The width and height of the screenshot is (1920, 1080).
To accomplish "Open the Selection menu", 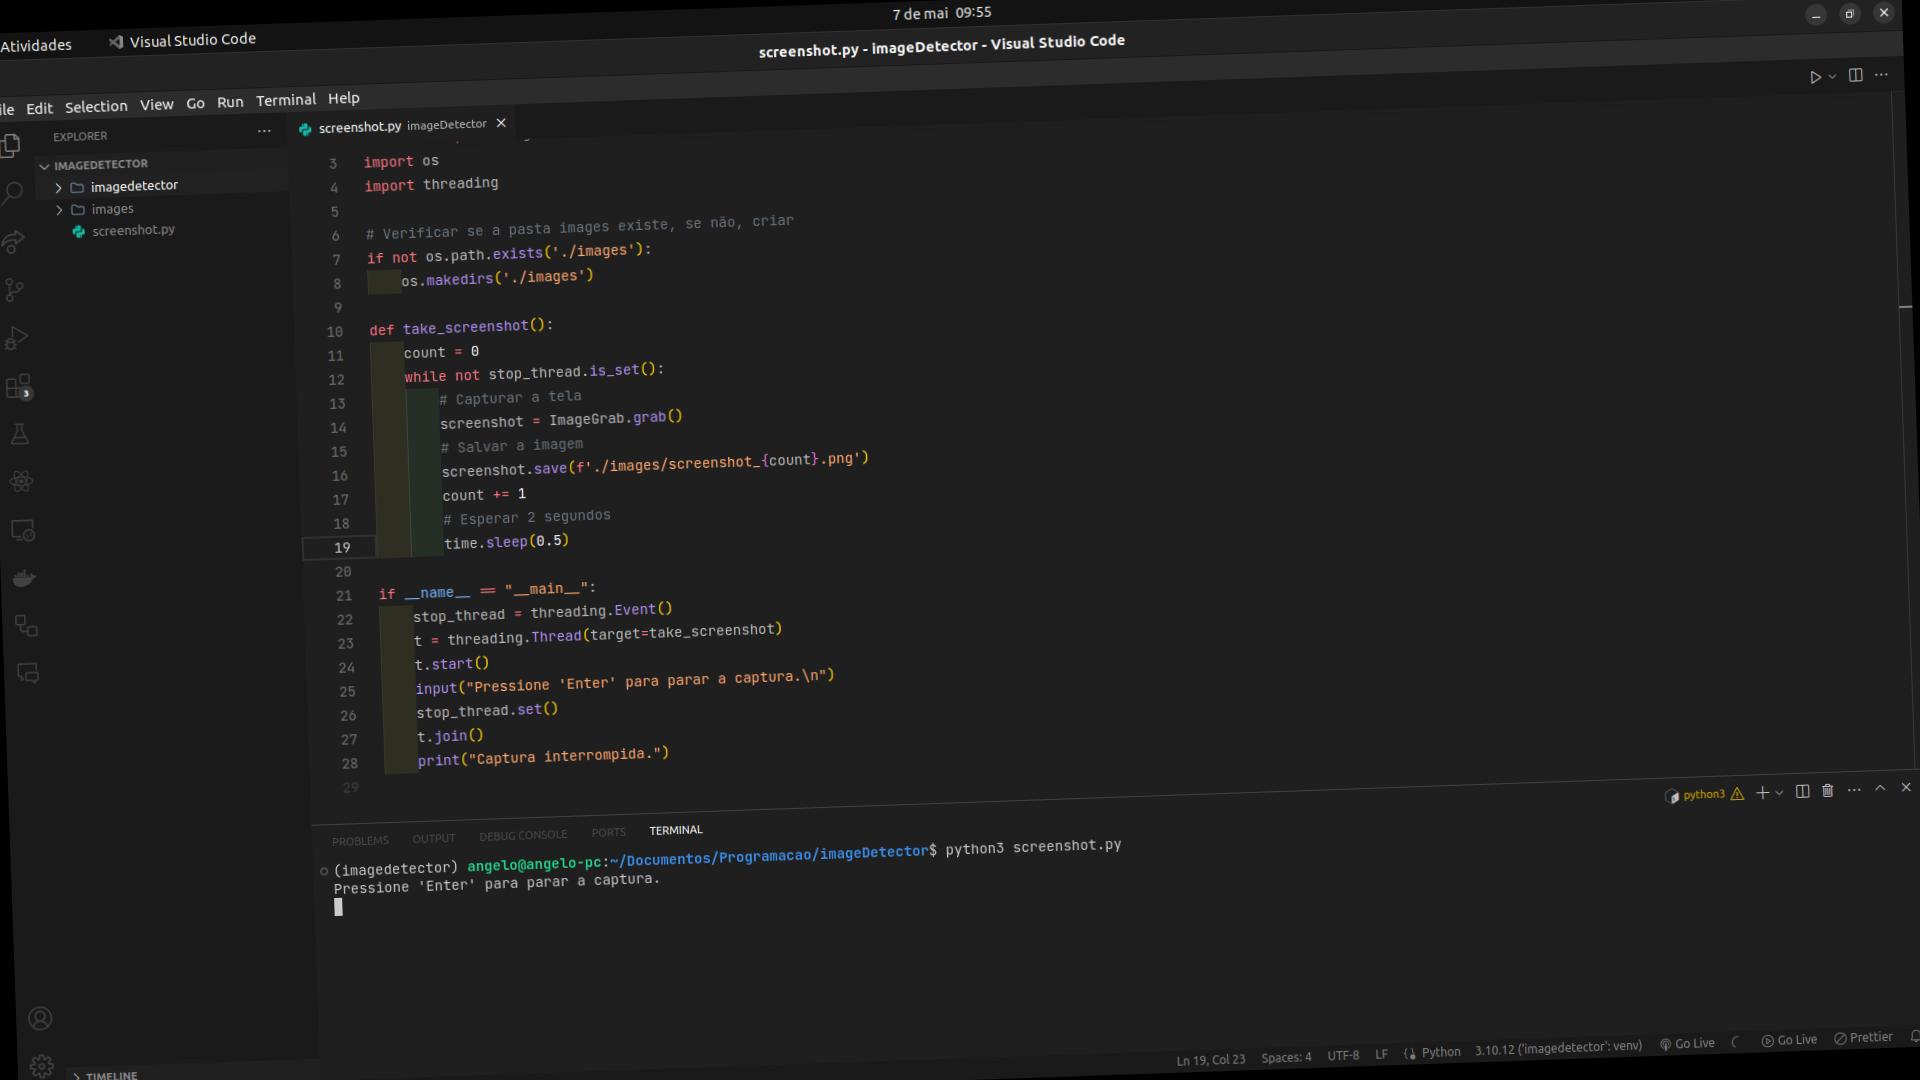I will [x=96, y=107].
